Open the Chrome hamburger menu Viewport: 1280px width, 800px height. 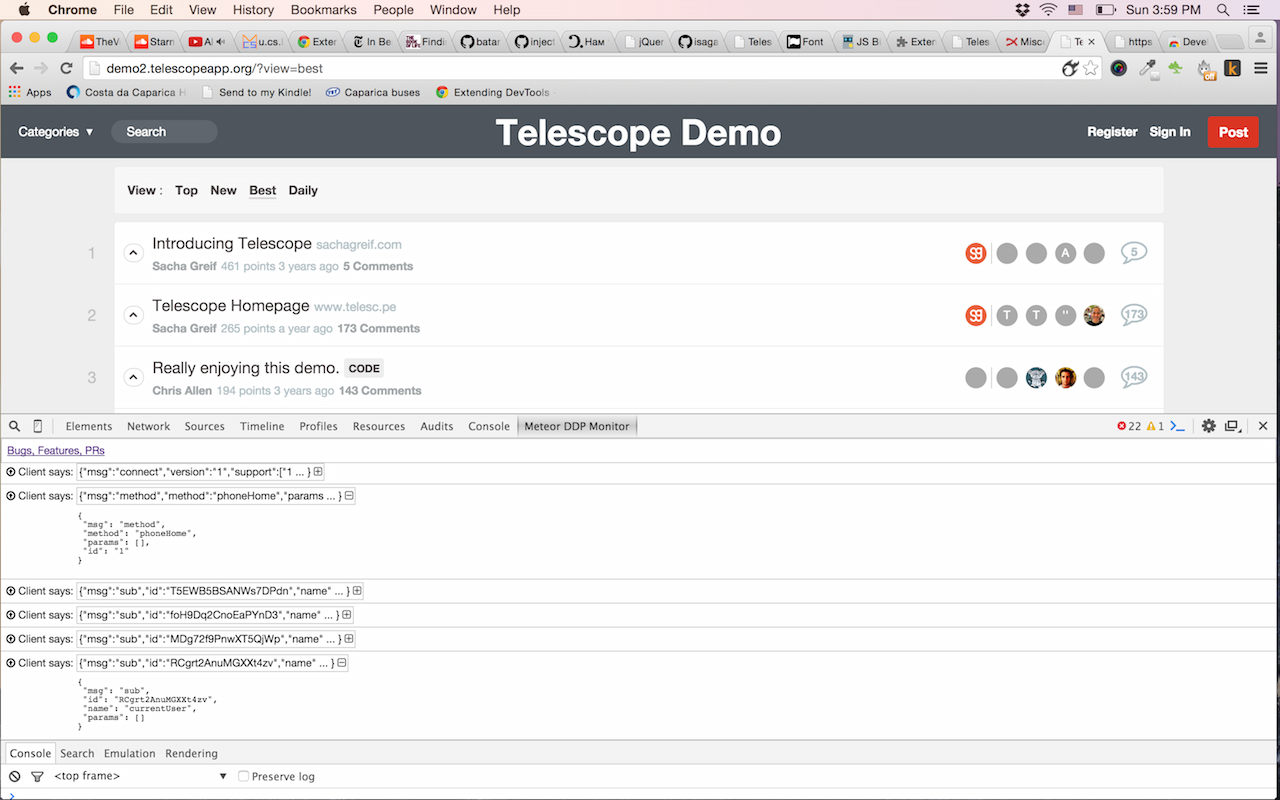[1261, 68]
